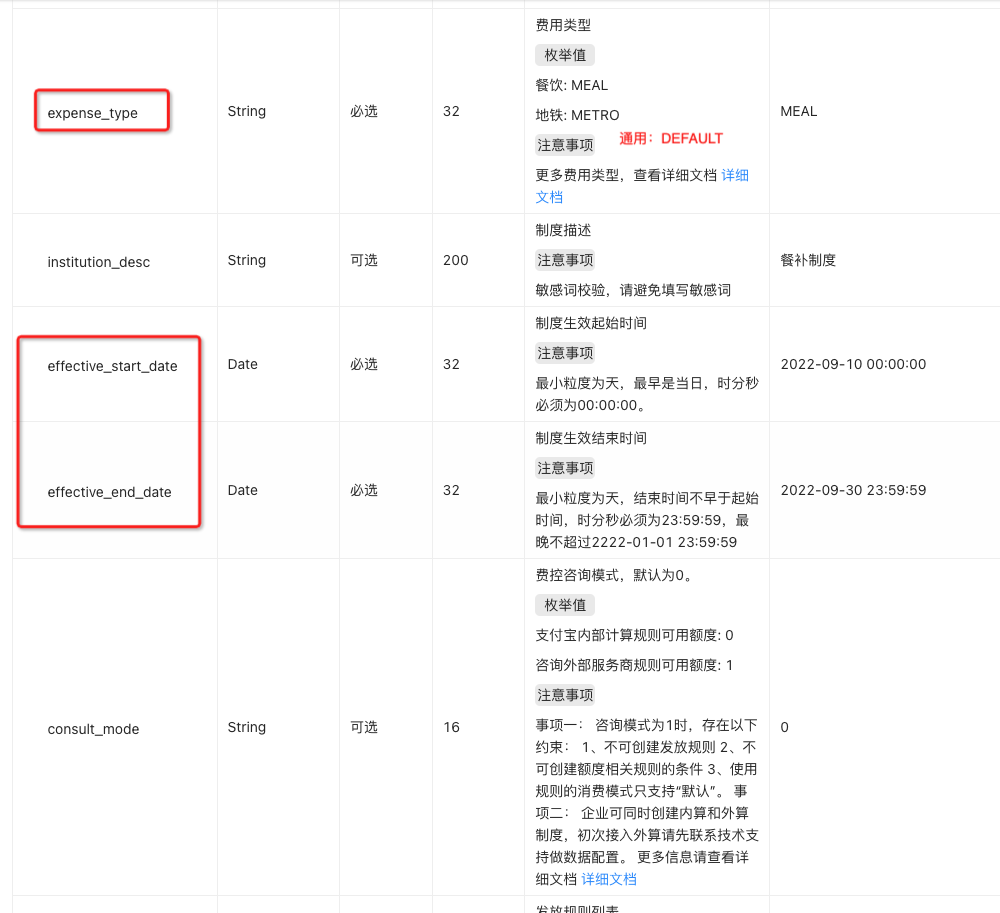The image size is (1000, 913).
Task: Click the consult_mode parameter name
Action: click(93, 729)
